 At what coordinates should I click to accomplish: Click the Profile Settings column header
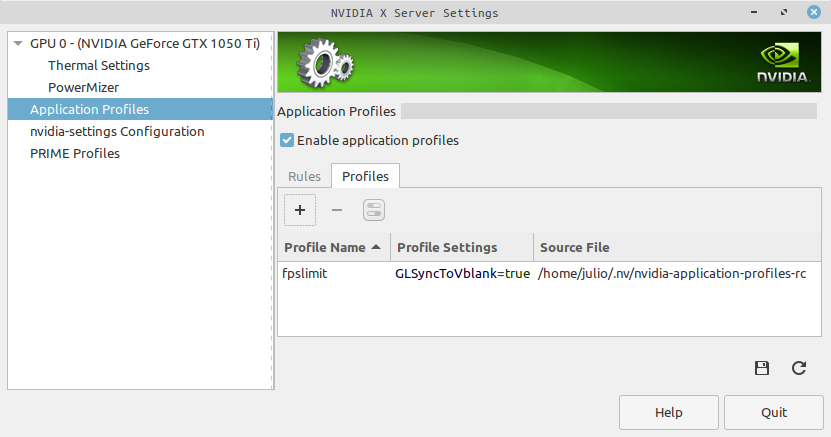coord(462,247)
